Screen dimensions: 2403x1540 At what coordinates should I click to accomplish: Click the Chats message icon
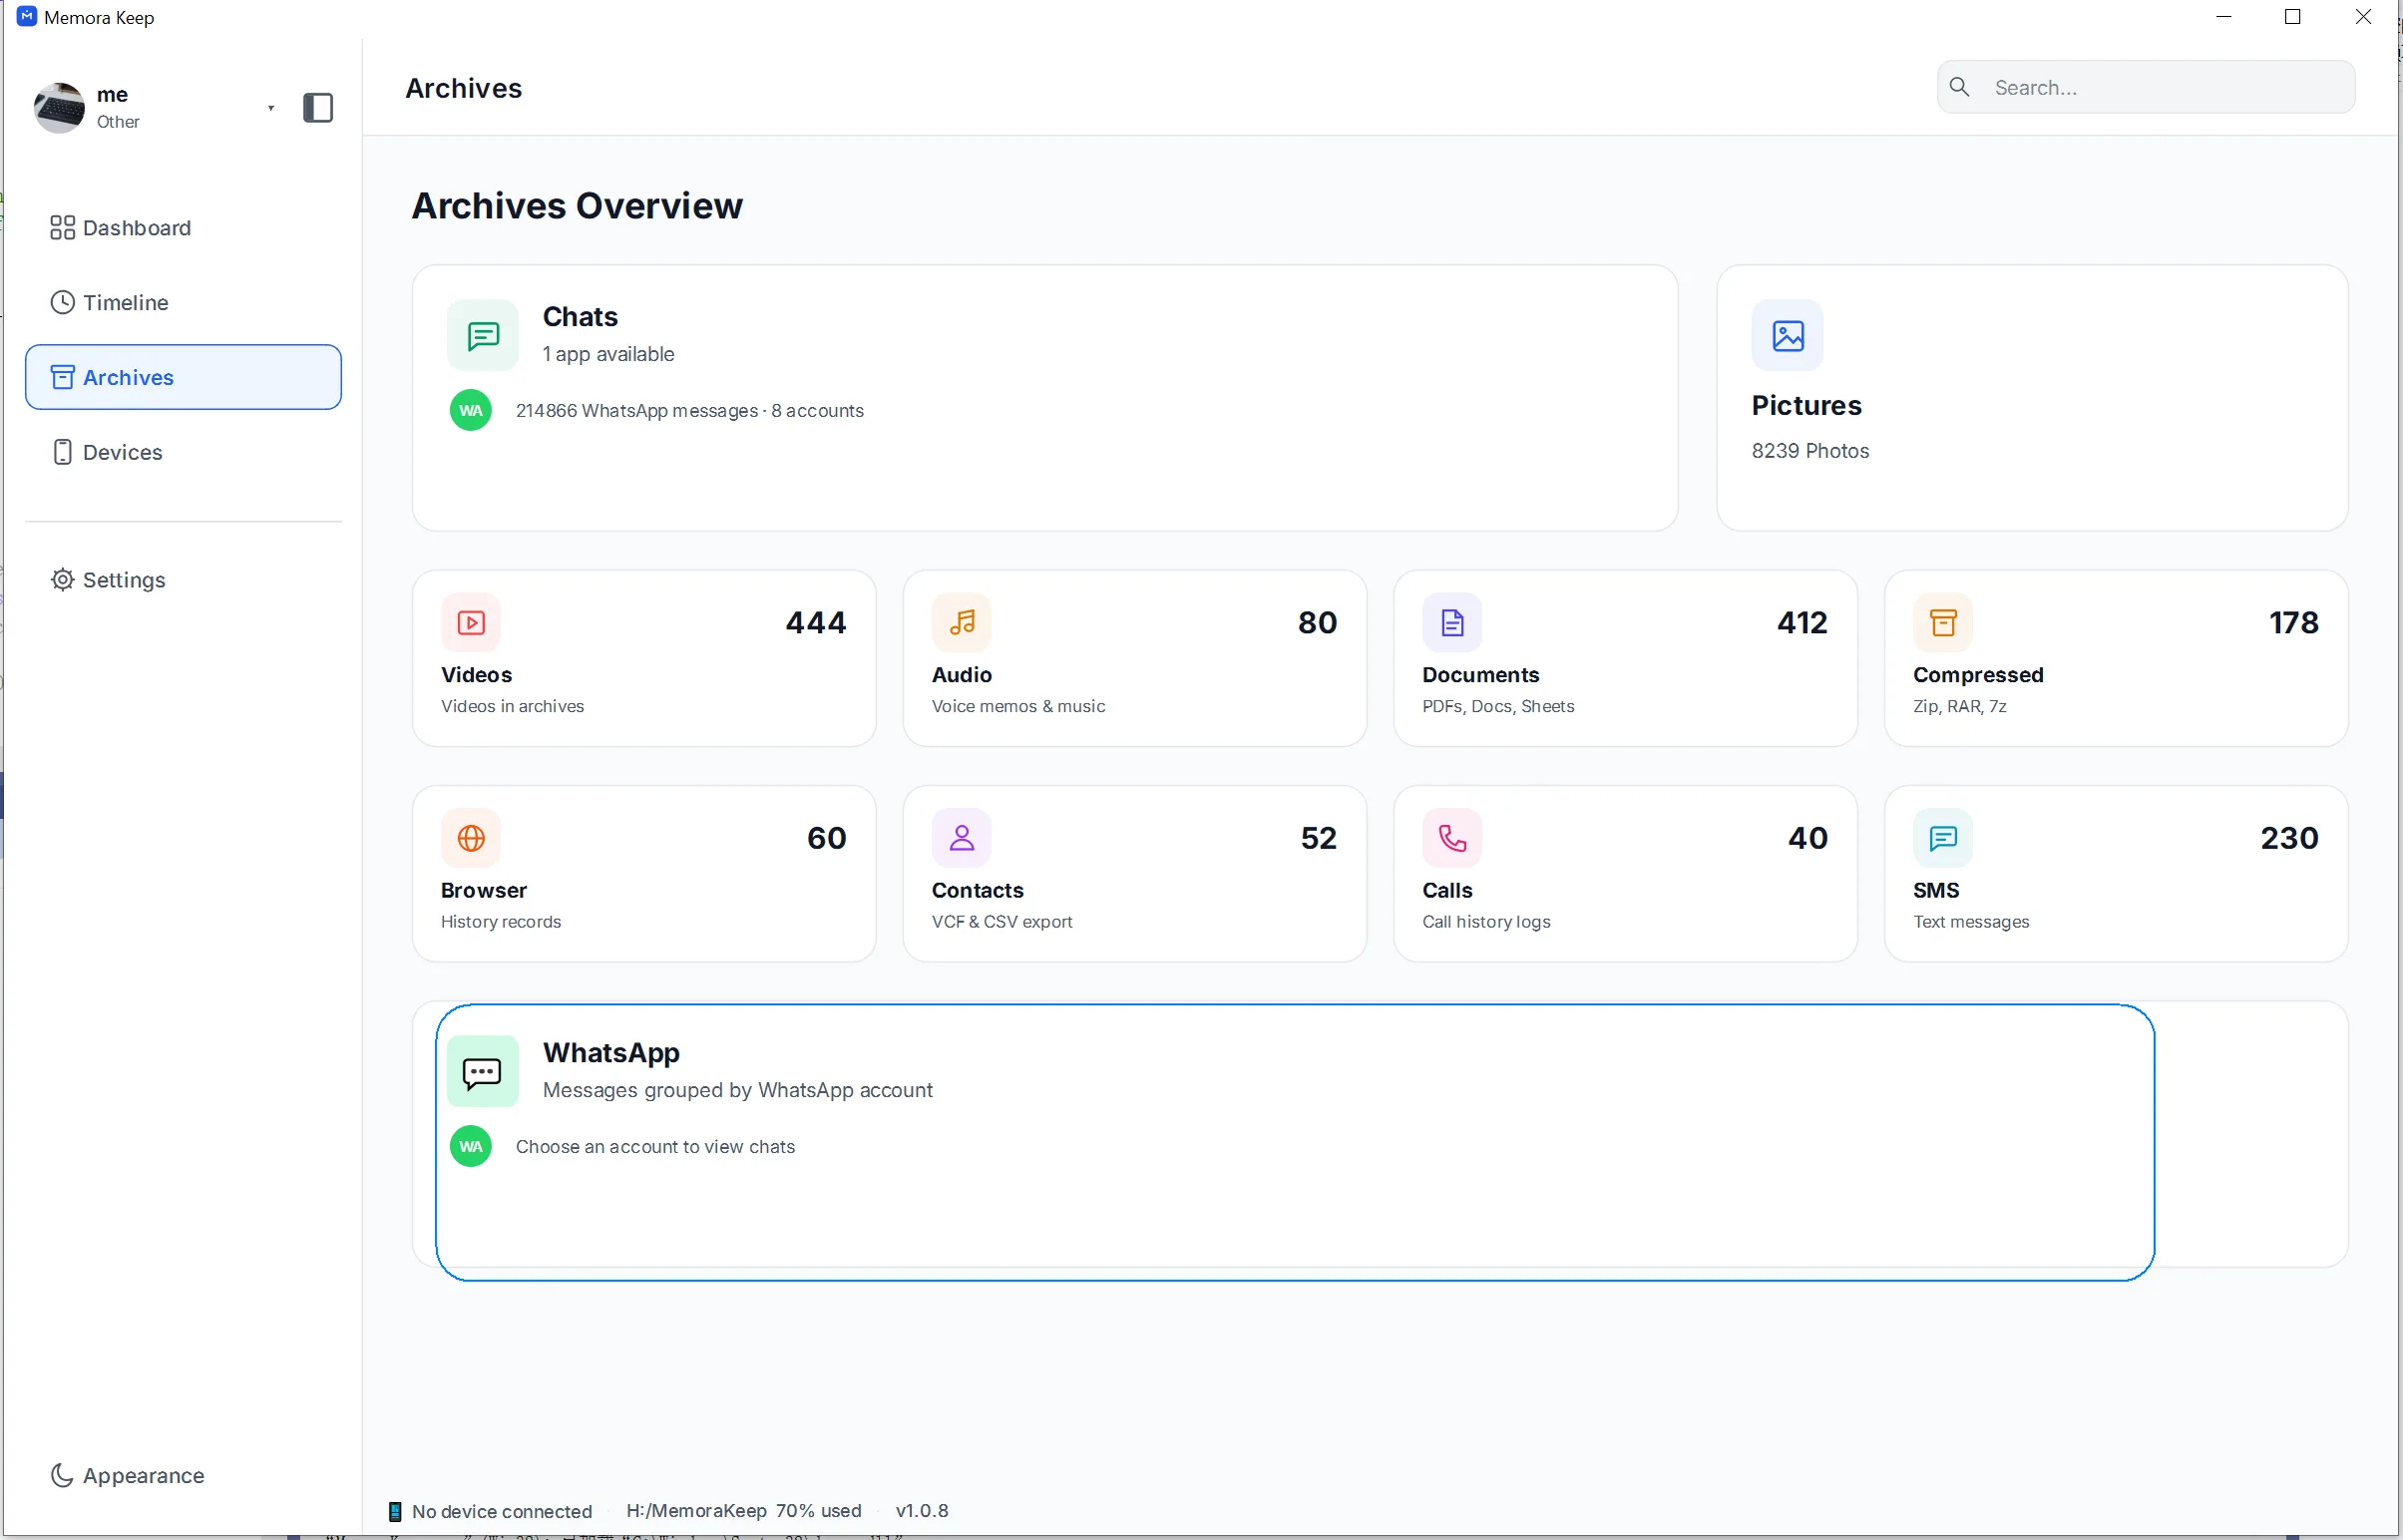[x=483, y=335]
